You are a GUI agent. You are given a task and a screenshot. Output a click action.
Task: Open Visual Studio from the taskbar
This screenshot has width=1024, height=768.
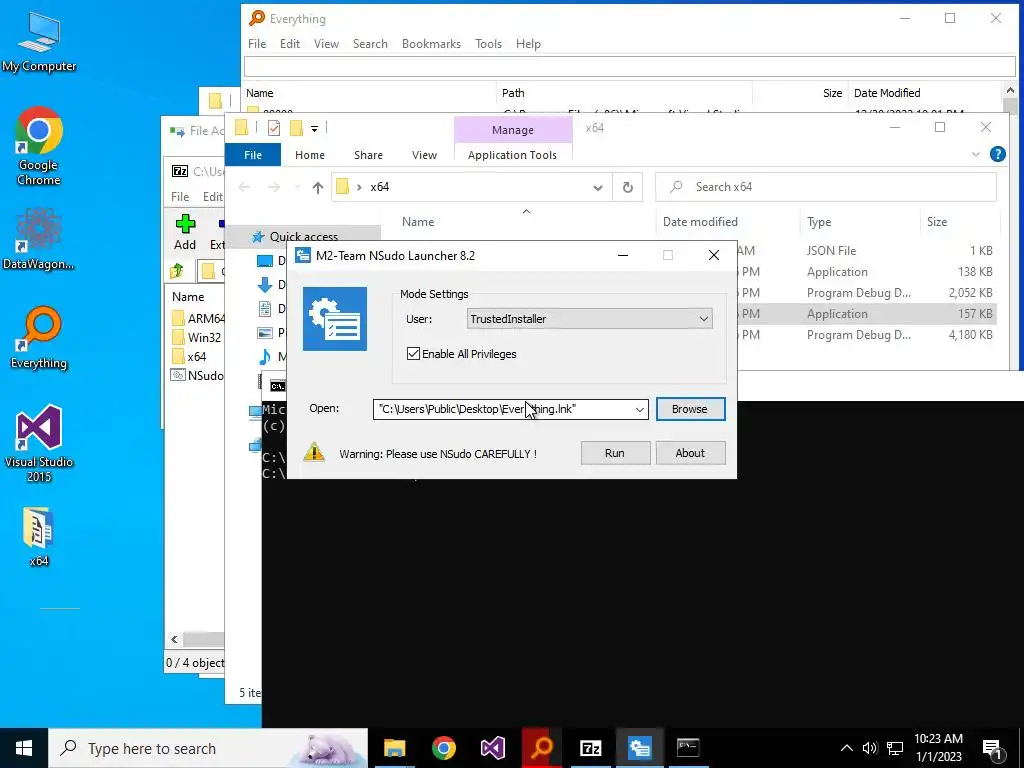[492, 748]
